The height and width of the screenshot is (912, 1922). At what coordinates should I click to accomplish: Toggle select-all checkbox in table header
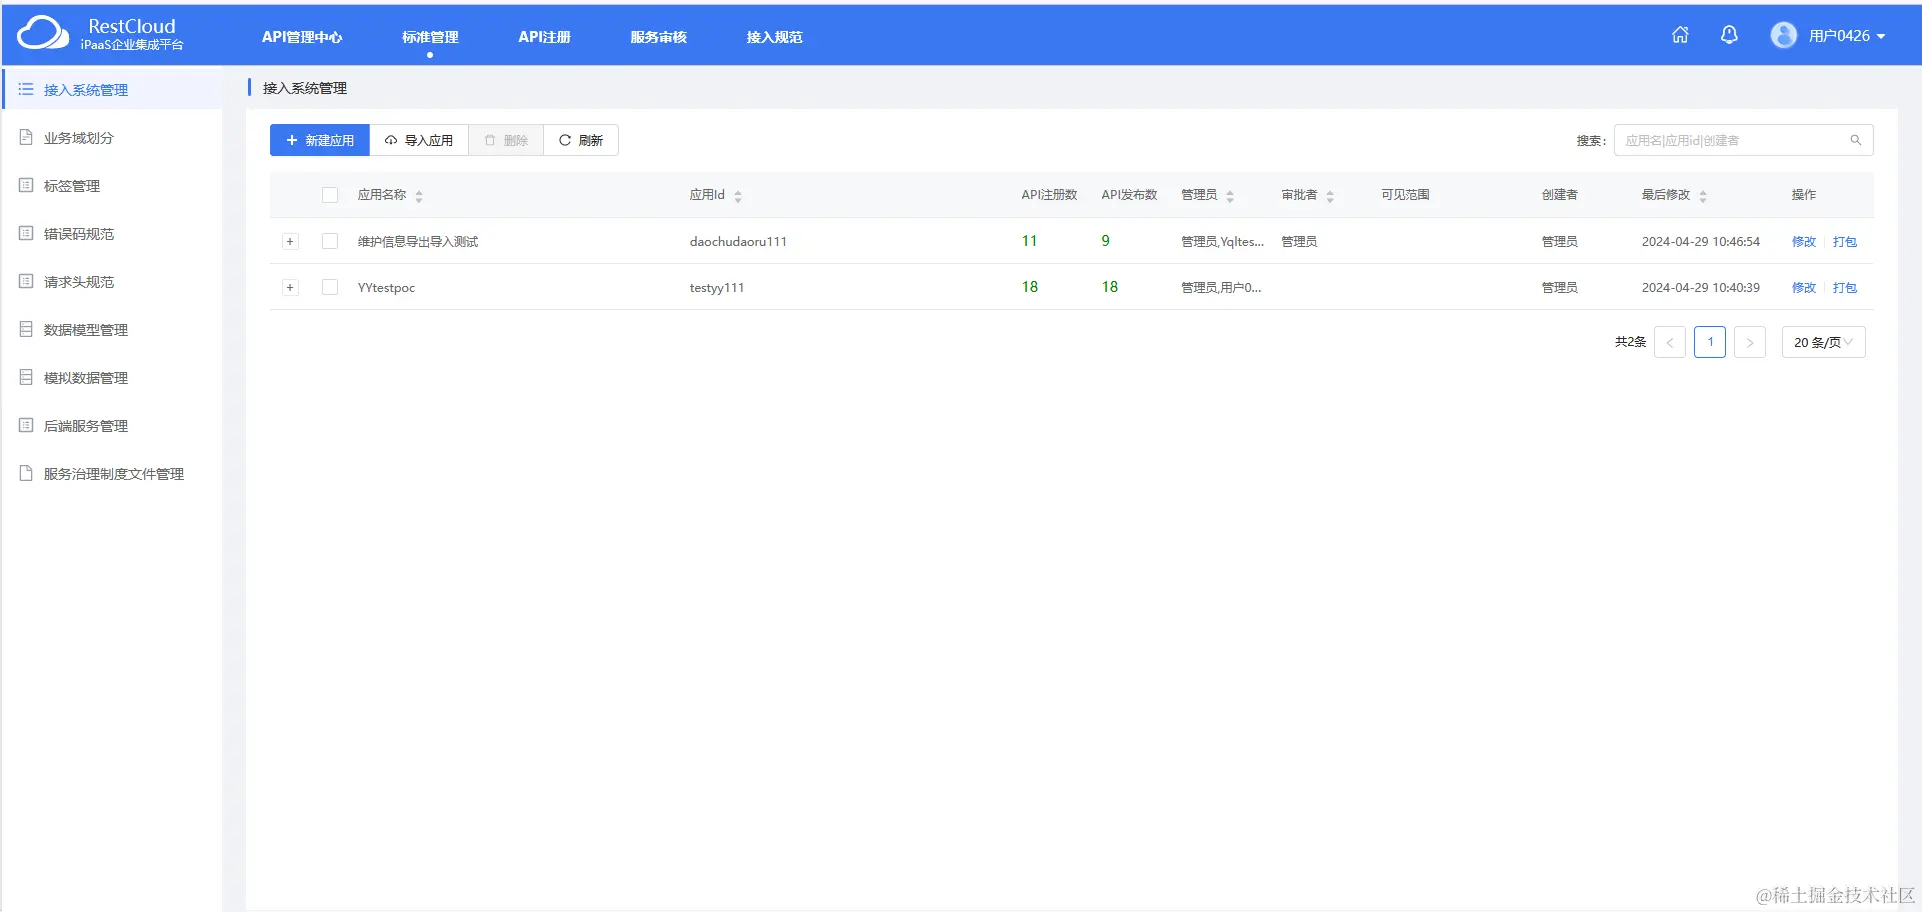coord(330,195)
